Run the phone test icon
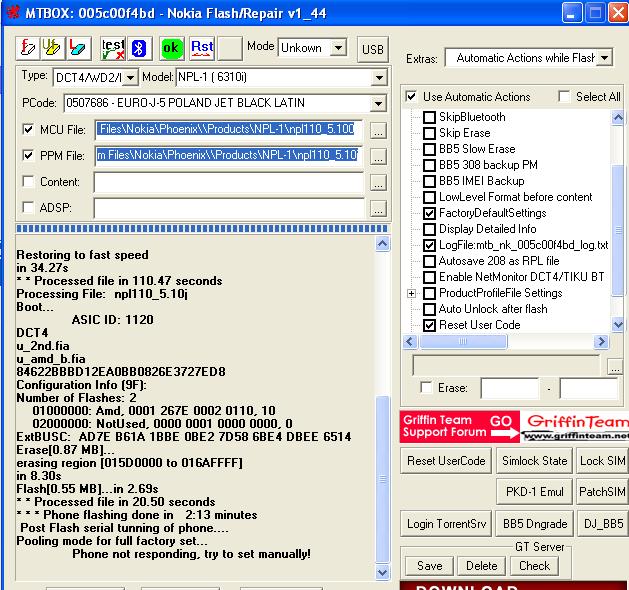The height and width of the screenshot is (590, 629). 113,48
